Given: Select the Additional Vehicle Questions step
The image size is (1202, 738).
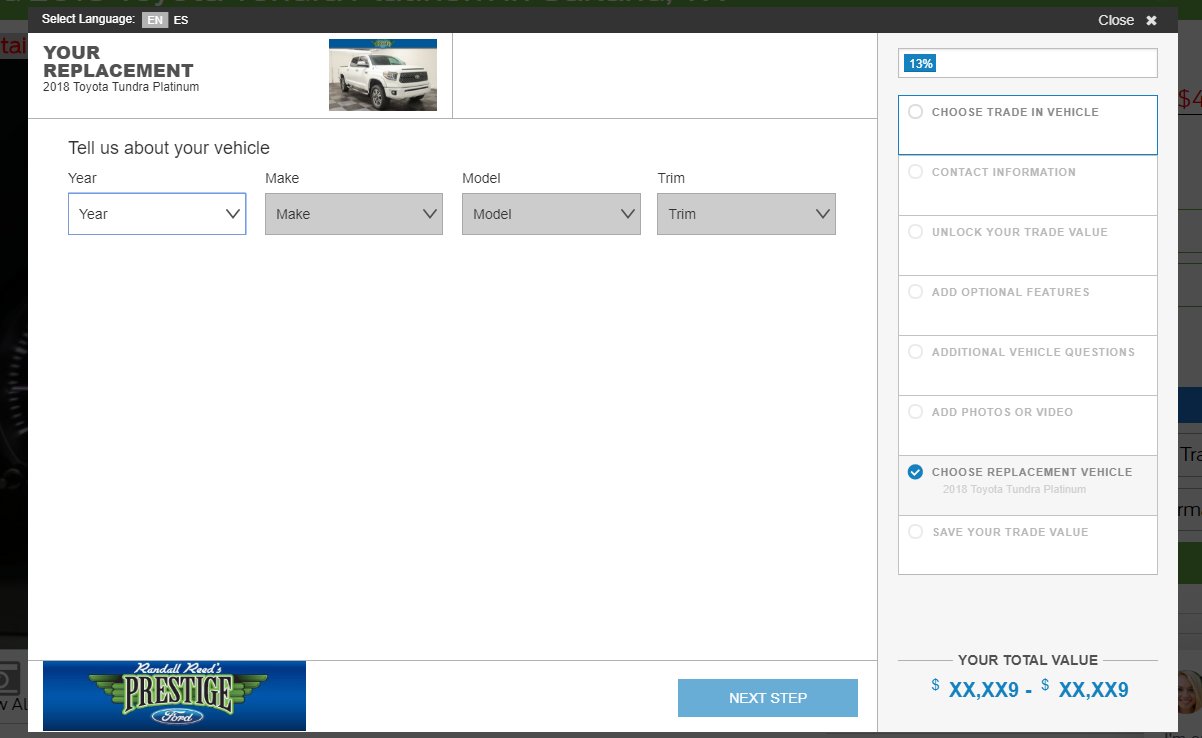Looking at the screenshot, I should click(1028, 365).
